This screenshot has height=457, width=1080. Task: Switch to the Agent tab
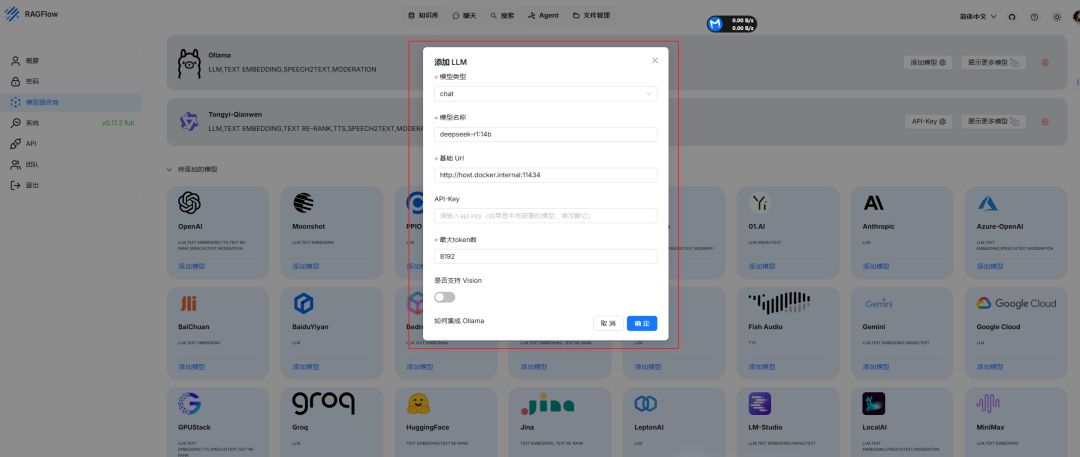(x=543, y=15)
